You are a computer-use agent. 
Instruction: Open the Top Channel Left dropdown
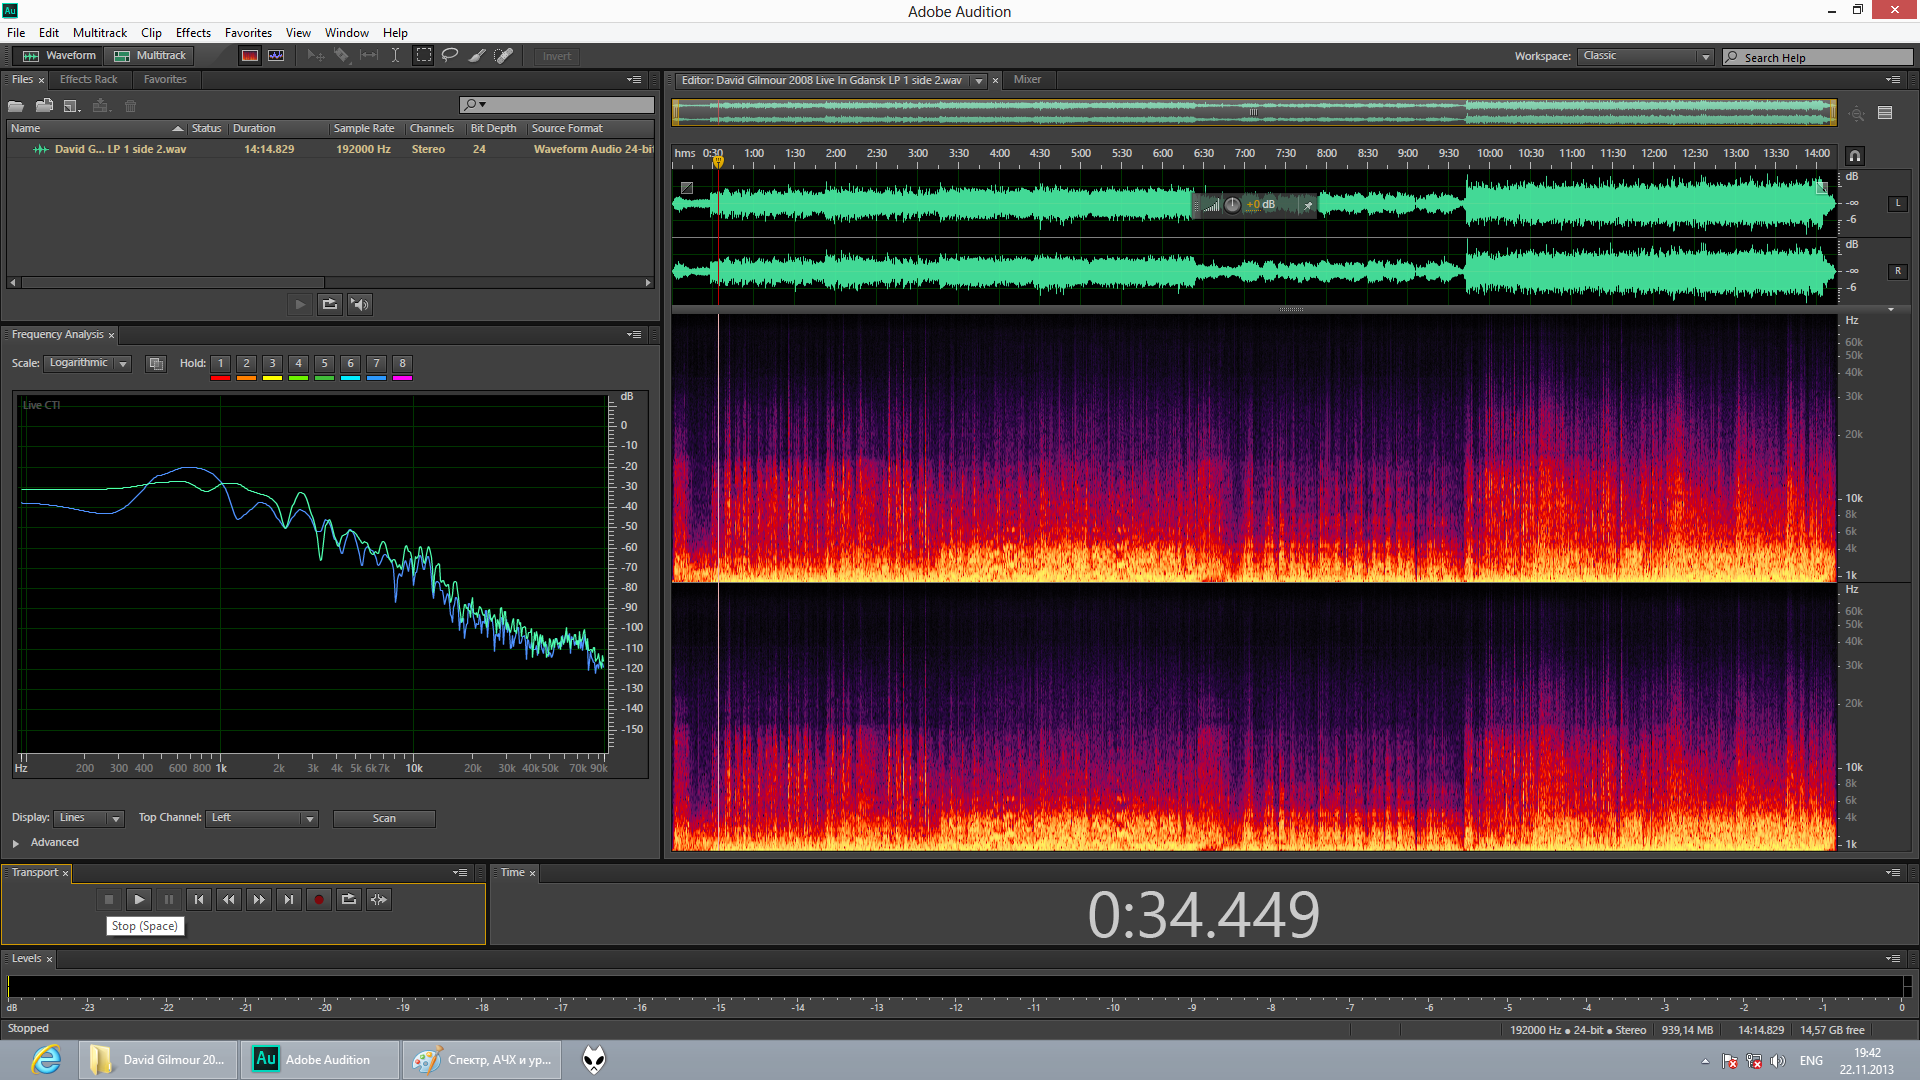click(262, 818)
